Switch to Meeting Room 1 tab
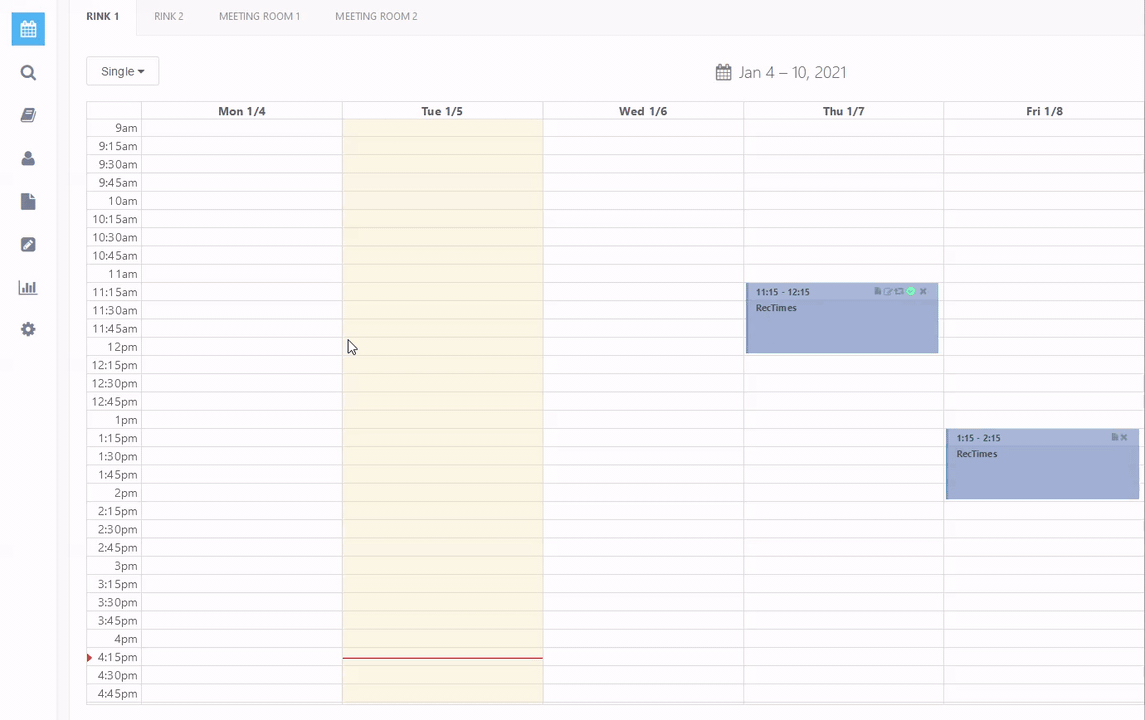 click(259, 16)
